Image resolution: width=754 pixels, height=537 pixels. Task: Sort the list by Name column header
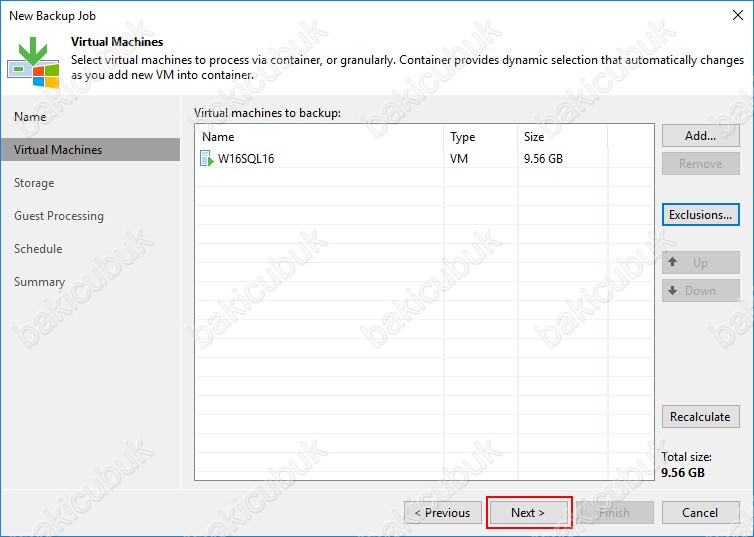[319, 137]
